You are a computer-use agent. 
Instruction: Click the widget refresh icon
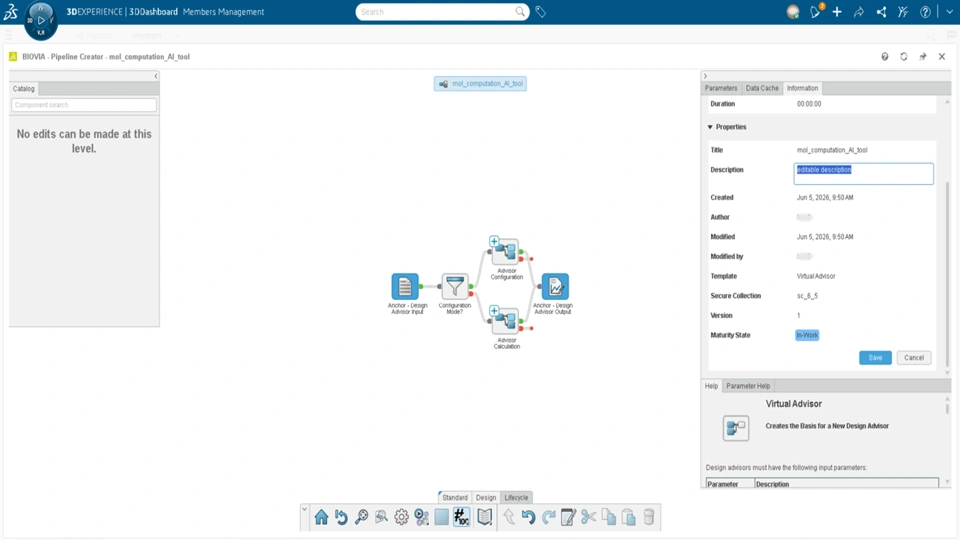[x=904, y=56]
